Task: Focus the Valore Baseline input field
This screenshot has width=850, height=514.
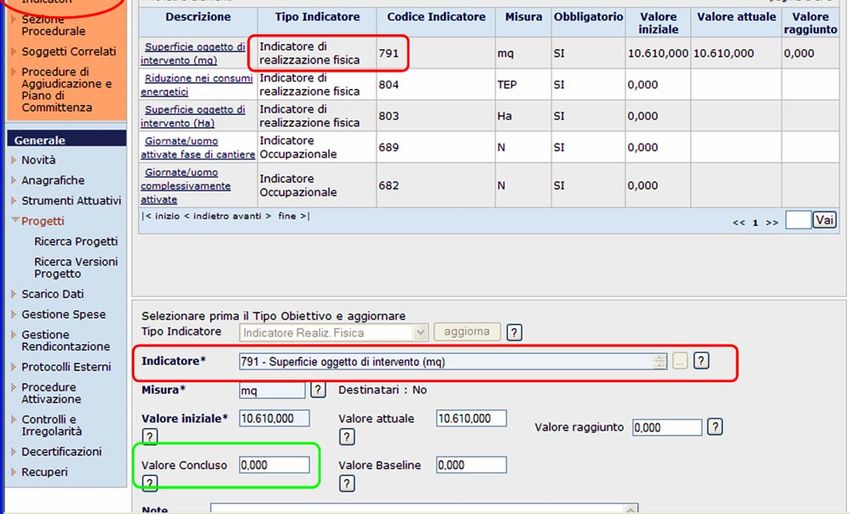Action: 471,465
